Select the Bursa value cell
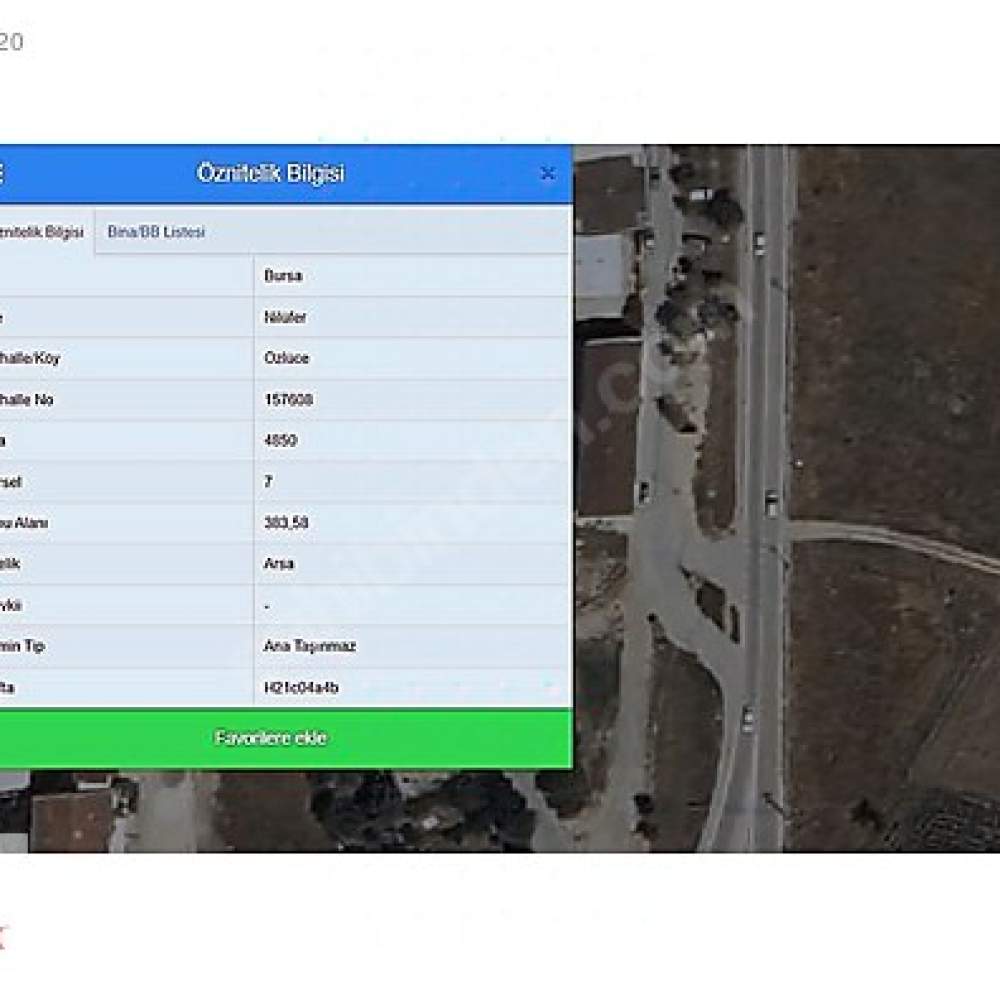Viewport: 1000px width, 1000px height. point(412,276)
